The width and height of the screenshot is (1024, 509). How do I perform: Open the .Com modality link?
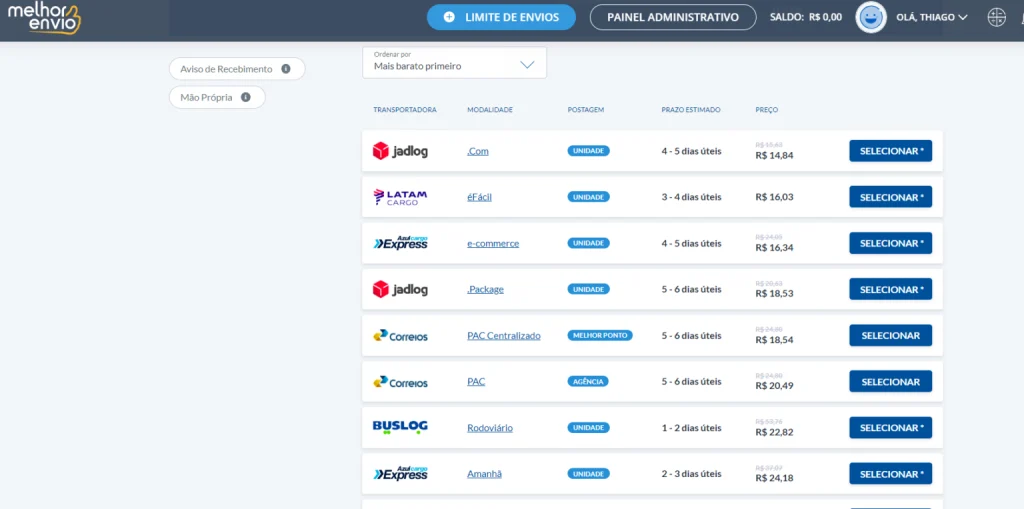(478, 151)
